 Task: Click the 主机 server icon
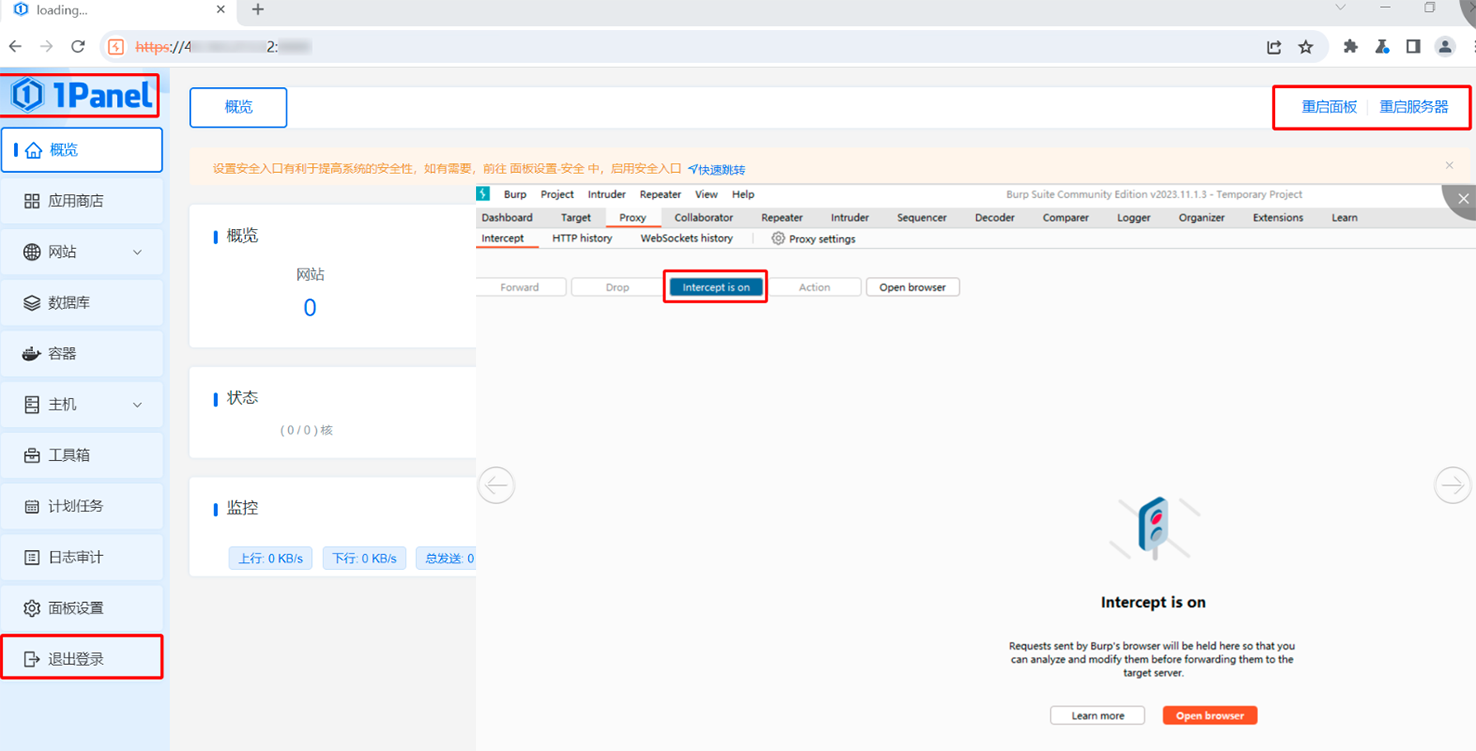(32, 405)
